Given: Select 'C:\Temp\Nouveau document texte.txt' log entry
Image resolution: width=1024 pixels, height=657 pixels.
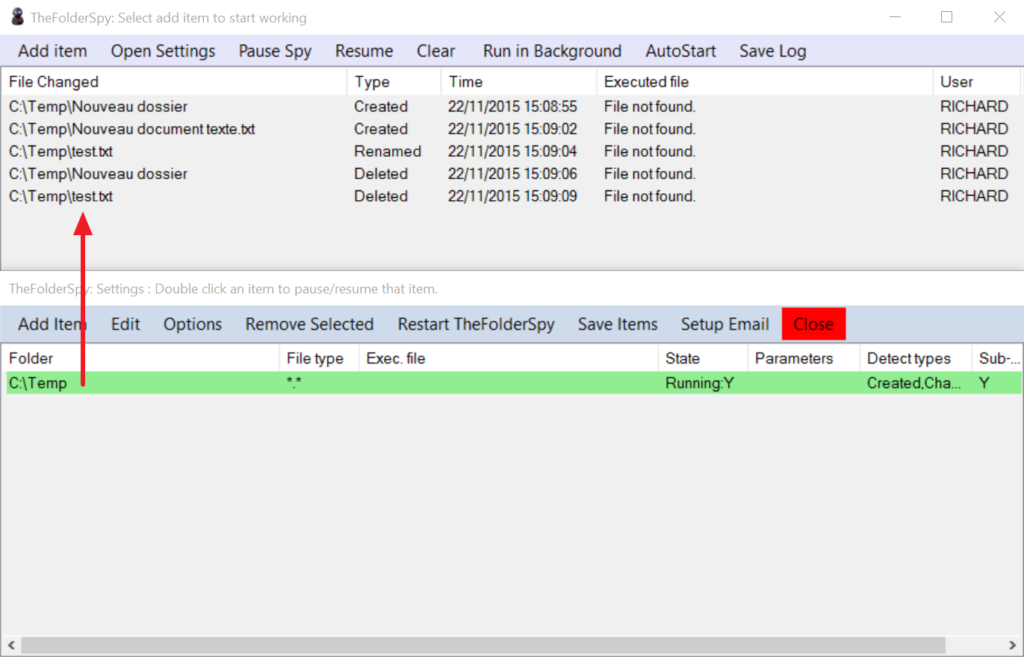Looking at the screenshot, I should coord(511,129).
